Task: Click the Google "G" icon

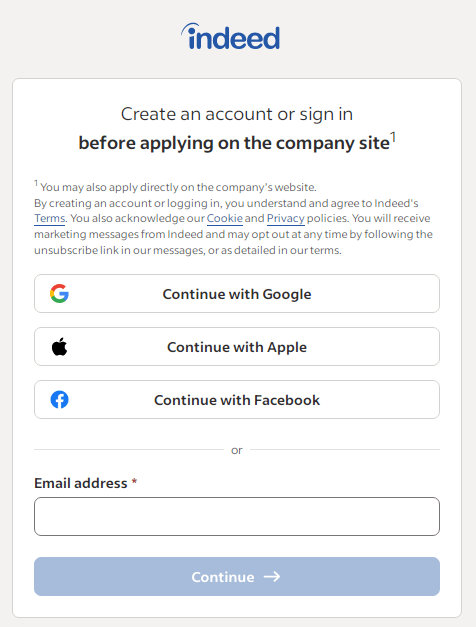Action: [59, 294]
